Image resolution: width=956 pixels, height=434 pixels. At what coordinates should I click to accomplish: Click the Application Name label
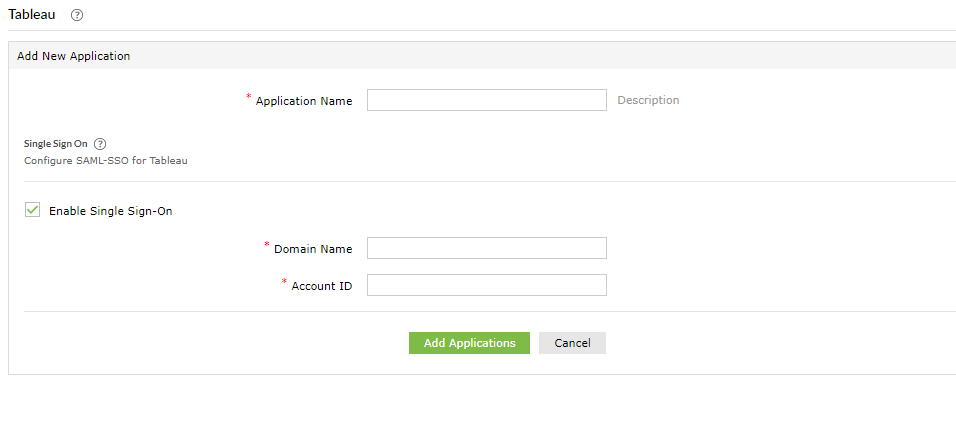click(x=304, y=101)
